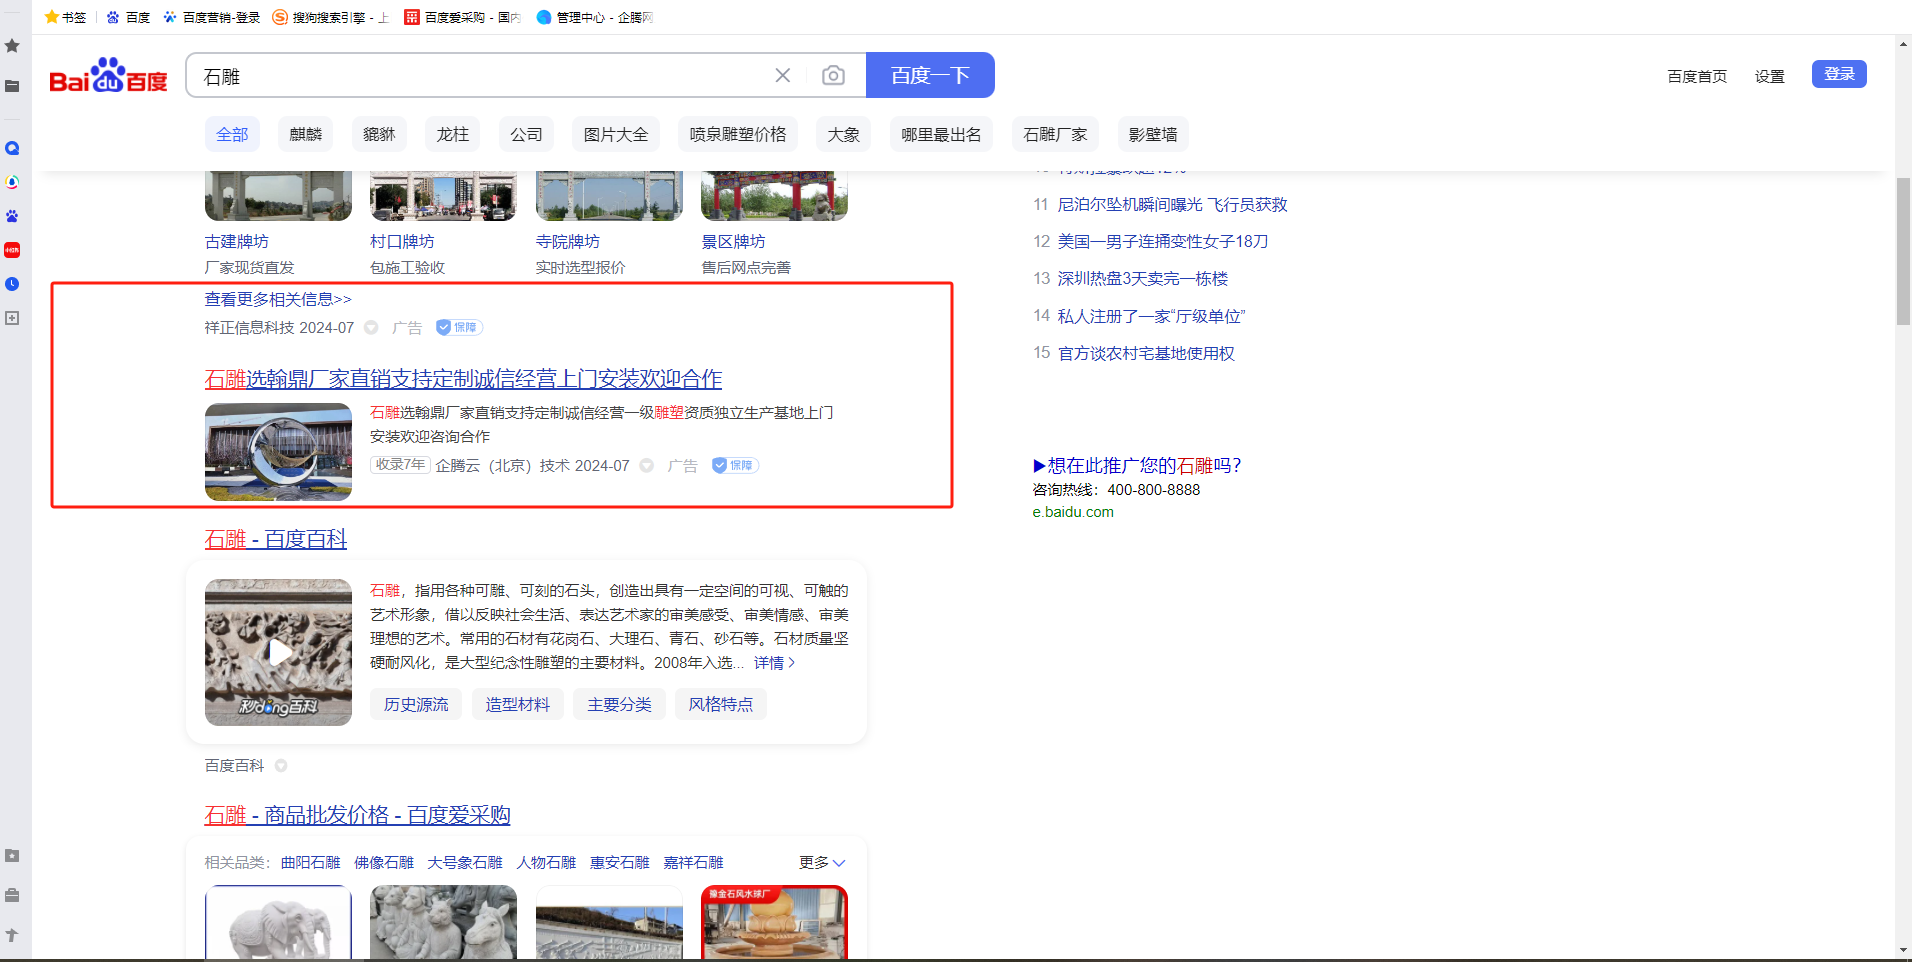The image size is (1912, 962).
Task: Open the 村口牌坊 link
Action: [402, 242]
